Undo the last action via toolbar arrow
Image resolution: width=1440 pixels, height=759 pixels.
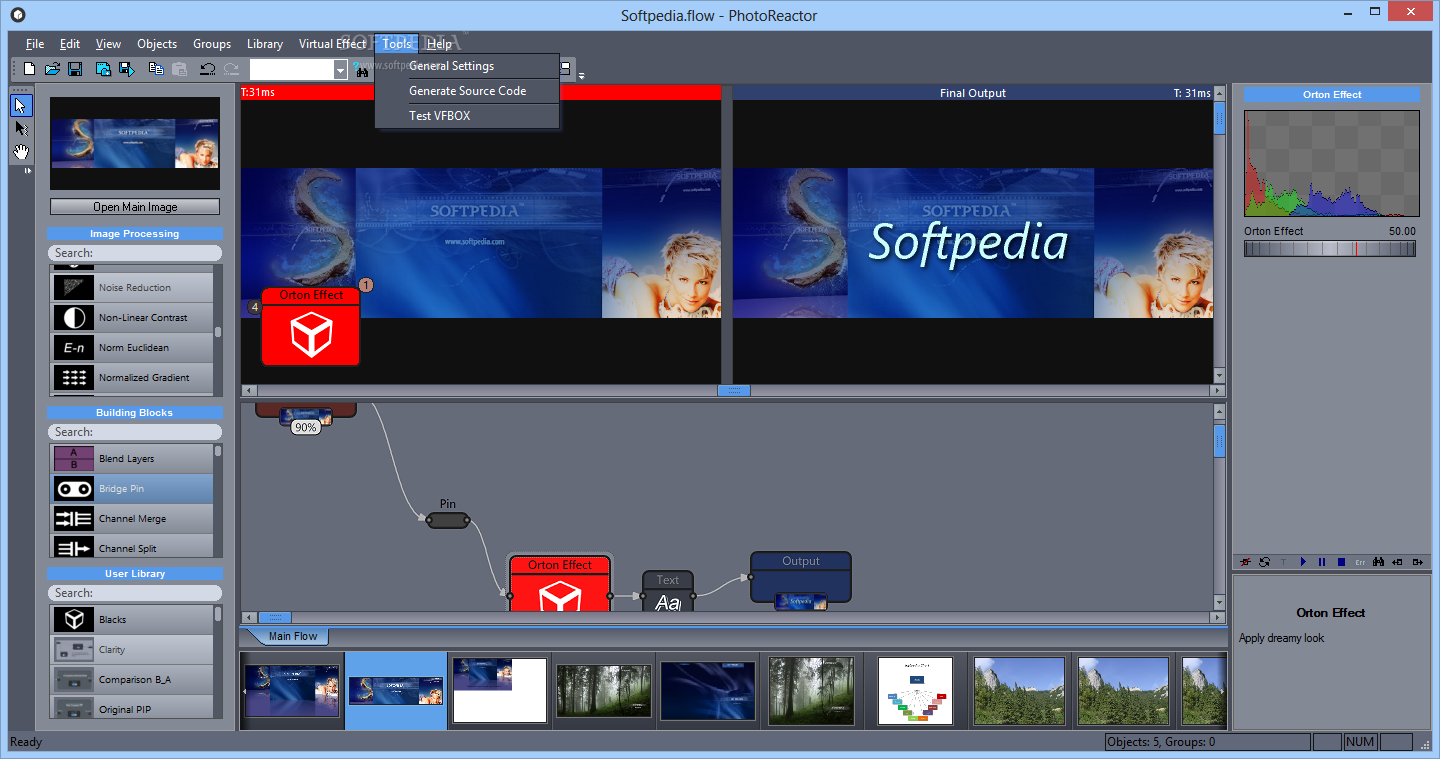point(207,69)
